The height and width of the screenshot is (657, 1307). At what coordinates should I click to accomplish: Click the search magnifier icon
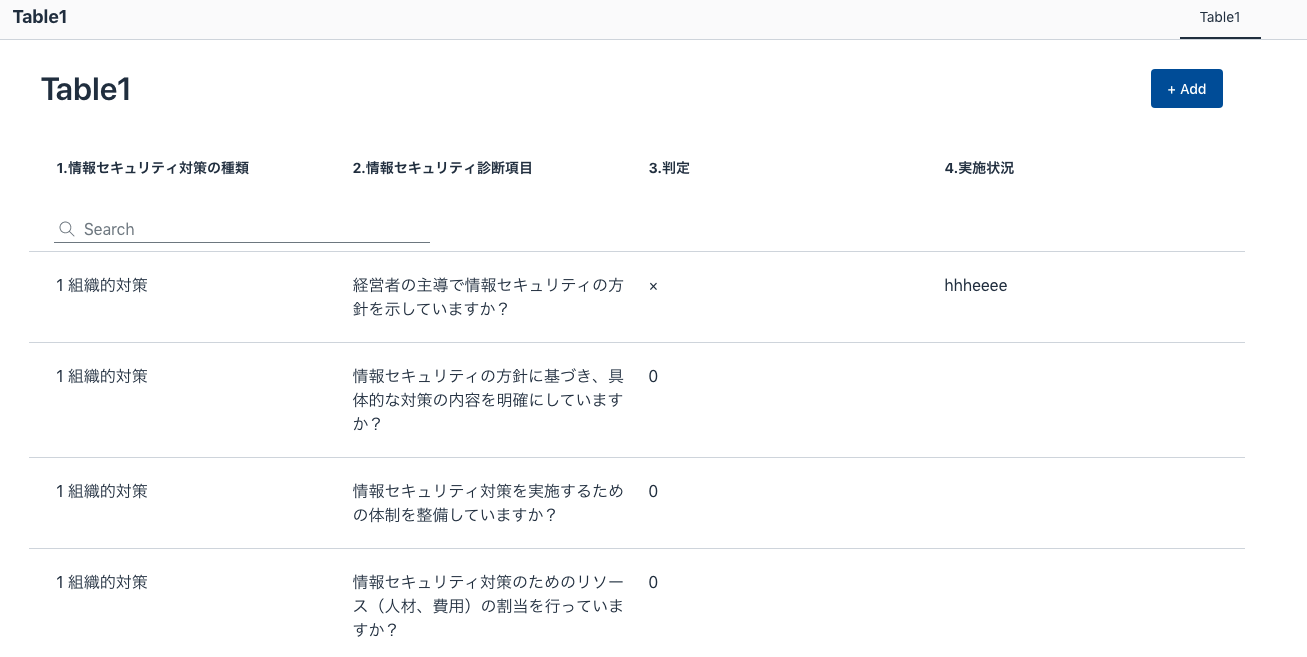pos(67,229)
